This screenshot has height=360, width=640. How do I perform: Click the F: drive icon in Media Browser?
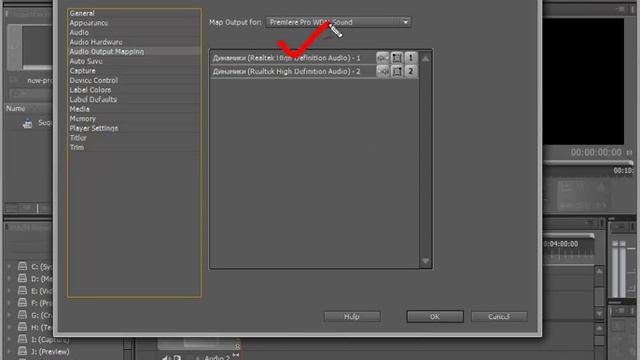tap(22, 303)
